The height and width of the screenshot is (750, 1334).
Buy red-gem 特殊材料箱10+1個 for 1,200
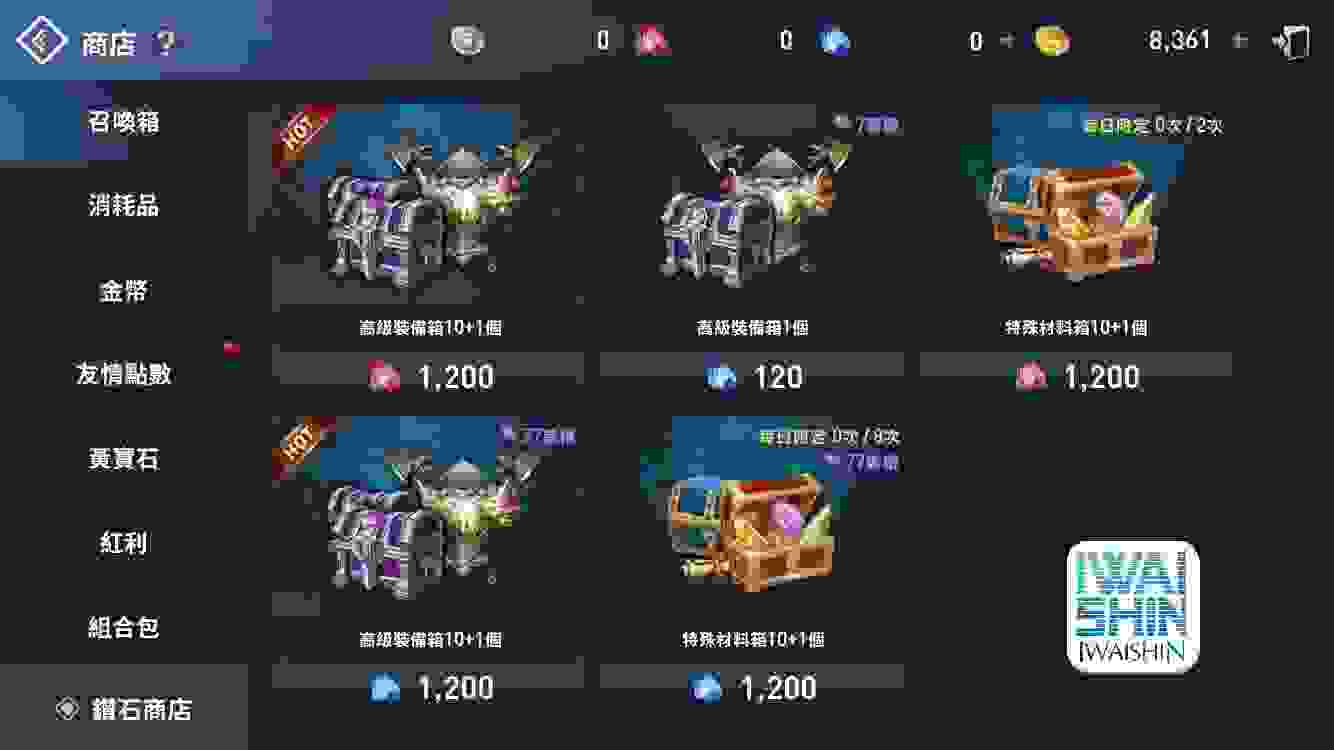(x=1076, y=376)
